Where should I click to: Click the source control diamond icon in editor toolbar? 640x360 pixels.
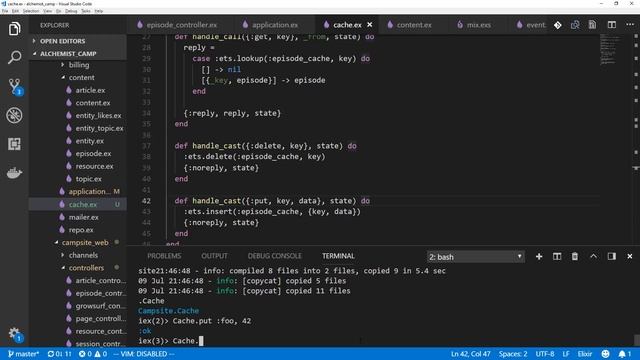(558, 25)
